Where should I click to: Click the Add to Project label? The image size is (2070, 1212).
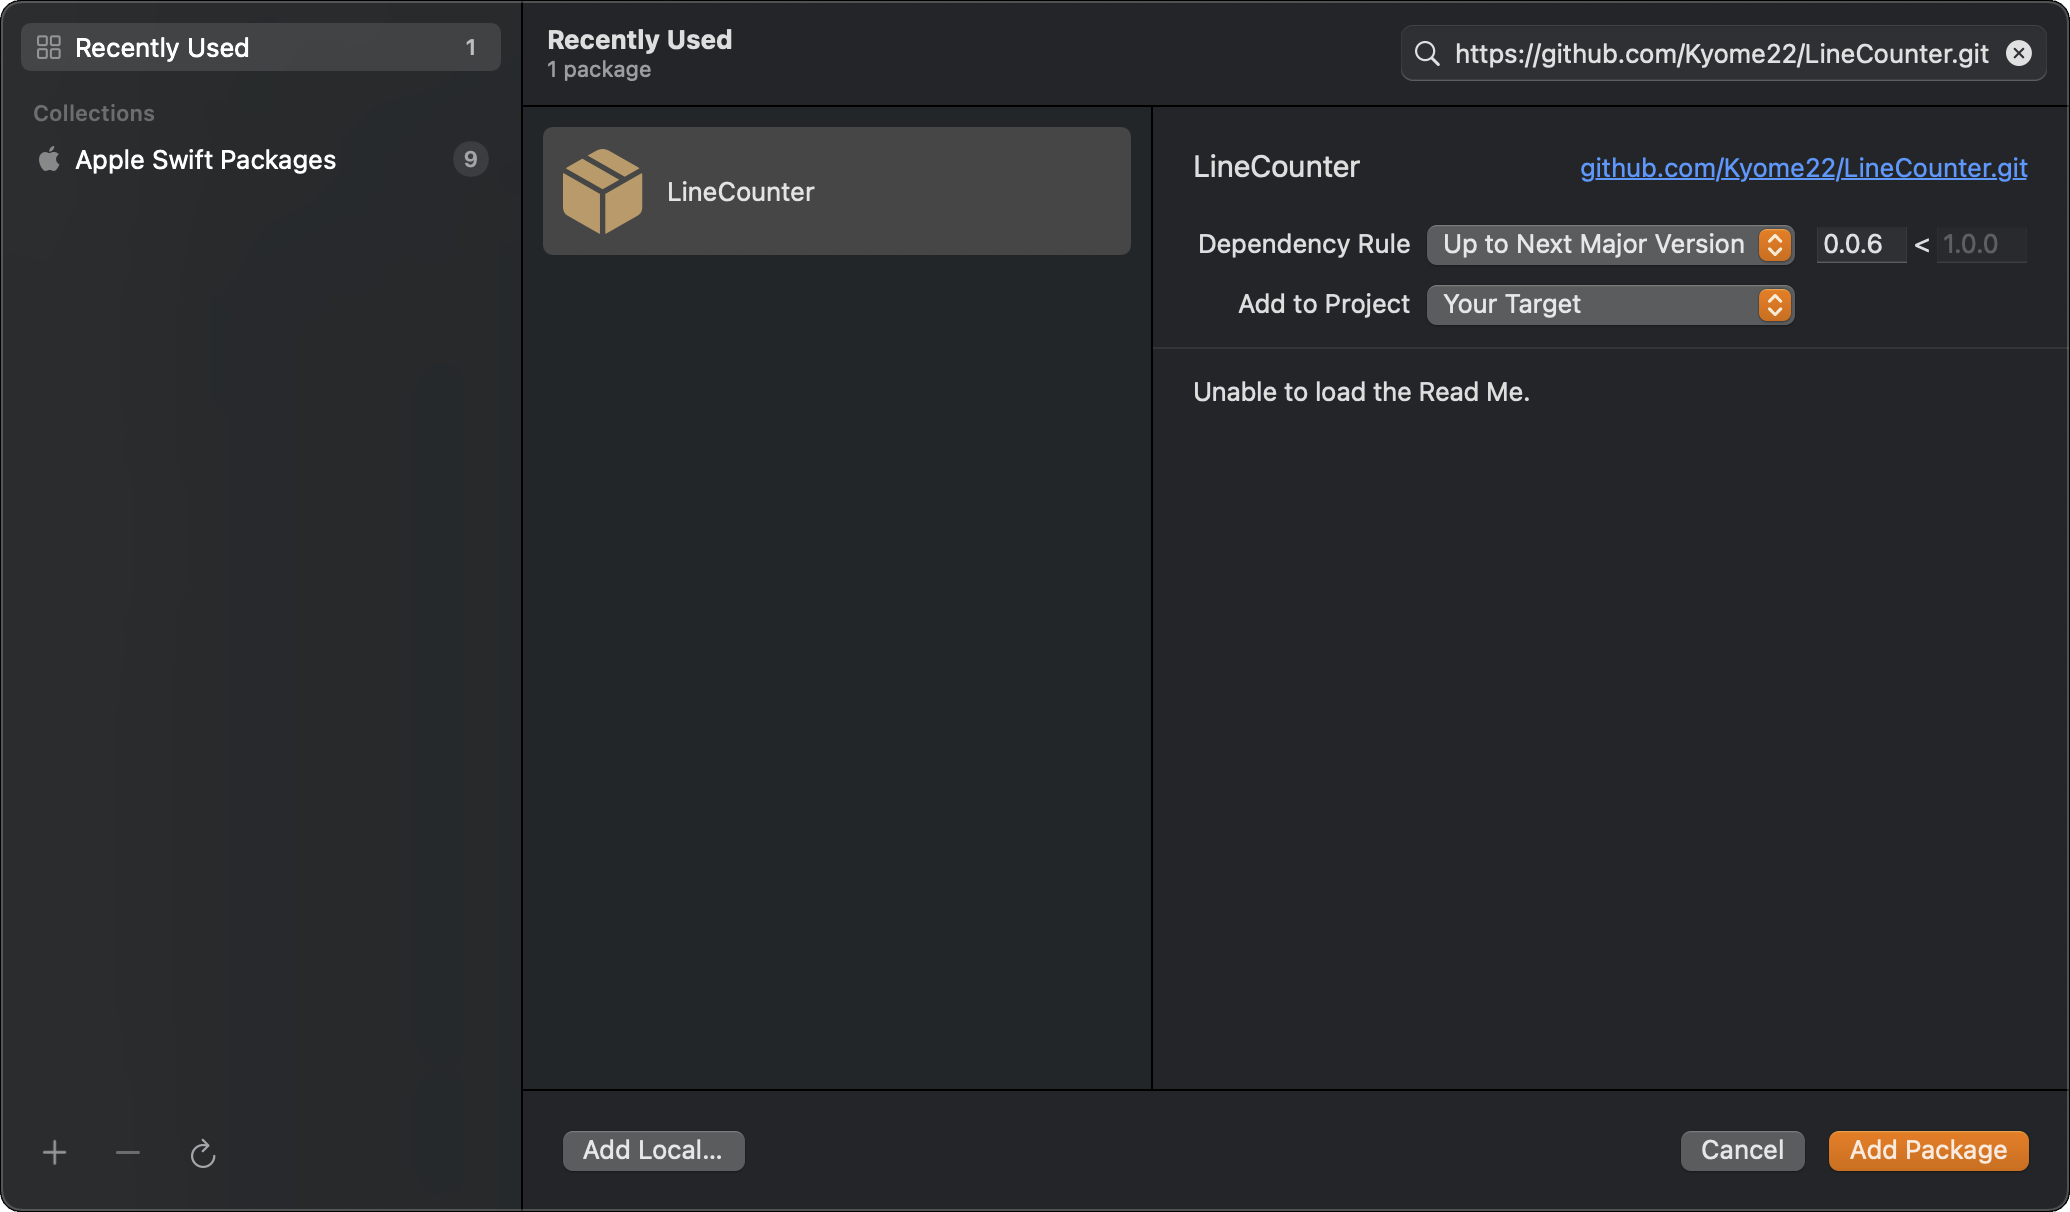point(1324,305)
